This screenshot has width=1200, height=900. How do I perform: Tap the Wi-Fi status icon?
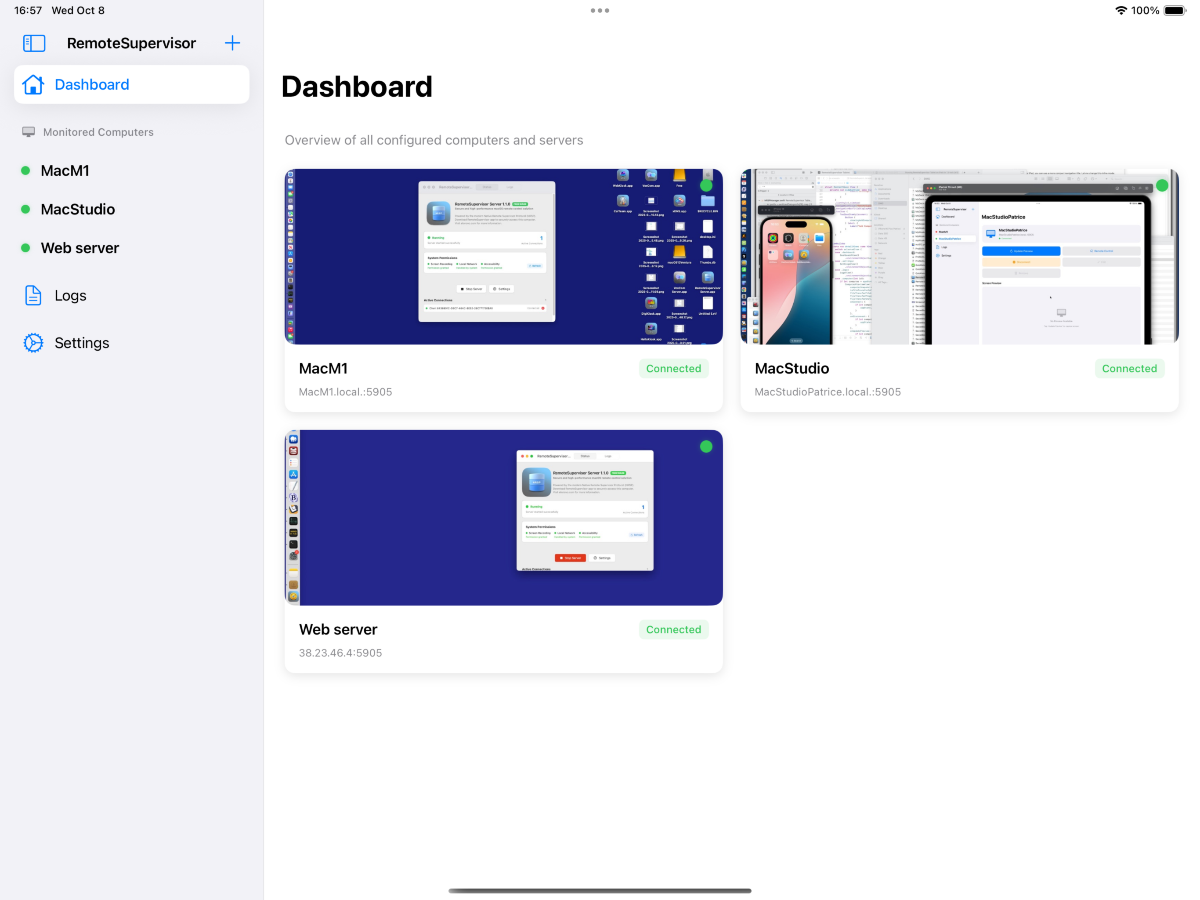pos(1121,11)
